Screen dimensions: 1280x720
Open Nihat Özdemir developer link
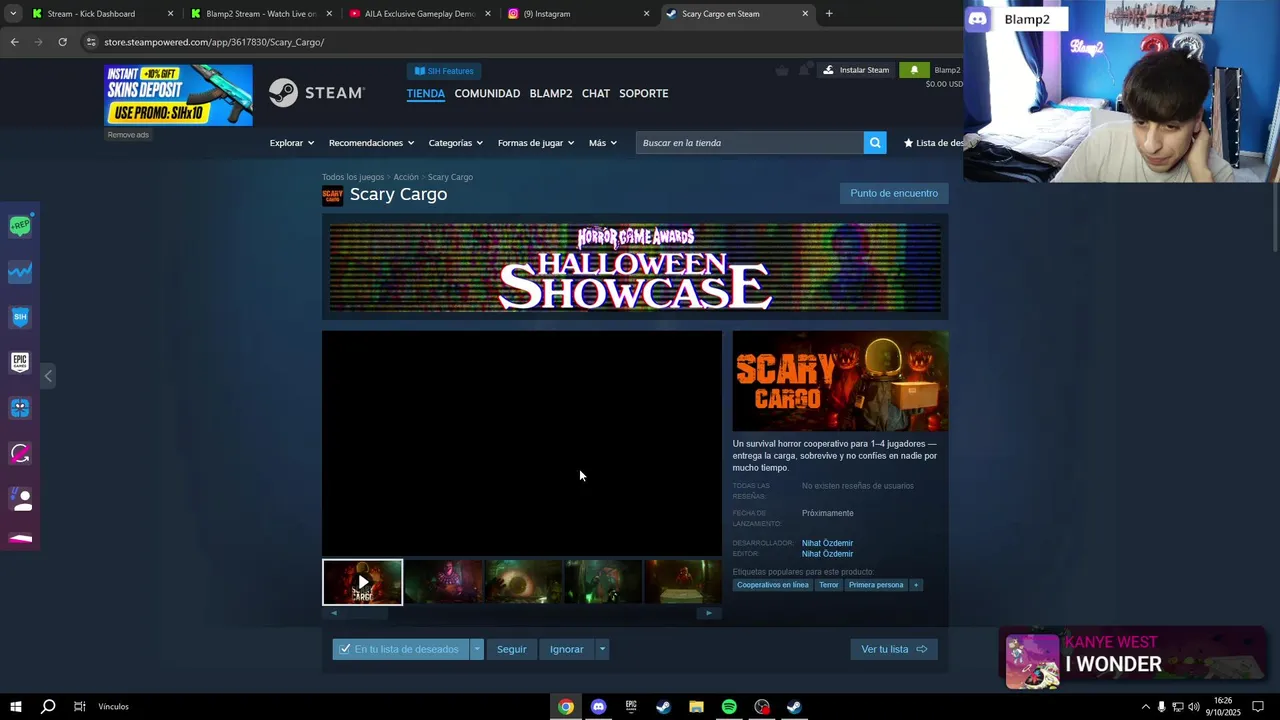point(827,543)
